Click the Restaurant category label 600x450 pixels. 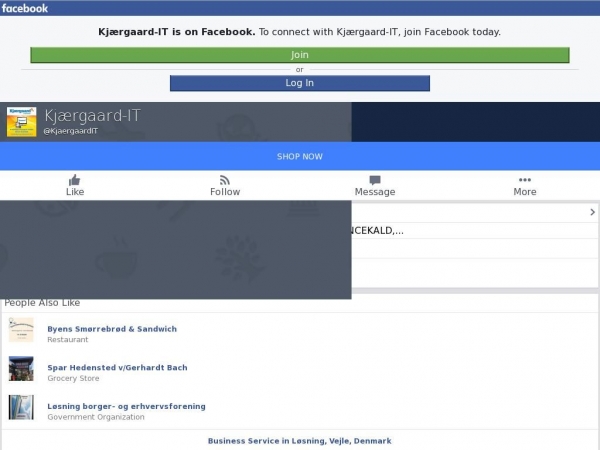(68, 339)
